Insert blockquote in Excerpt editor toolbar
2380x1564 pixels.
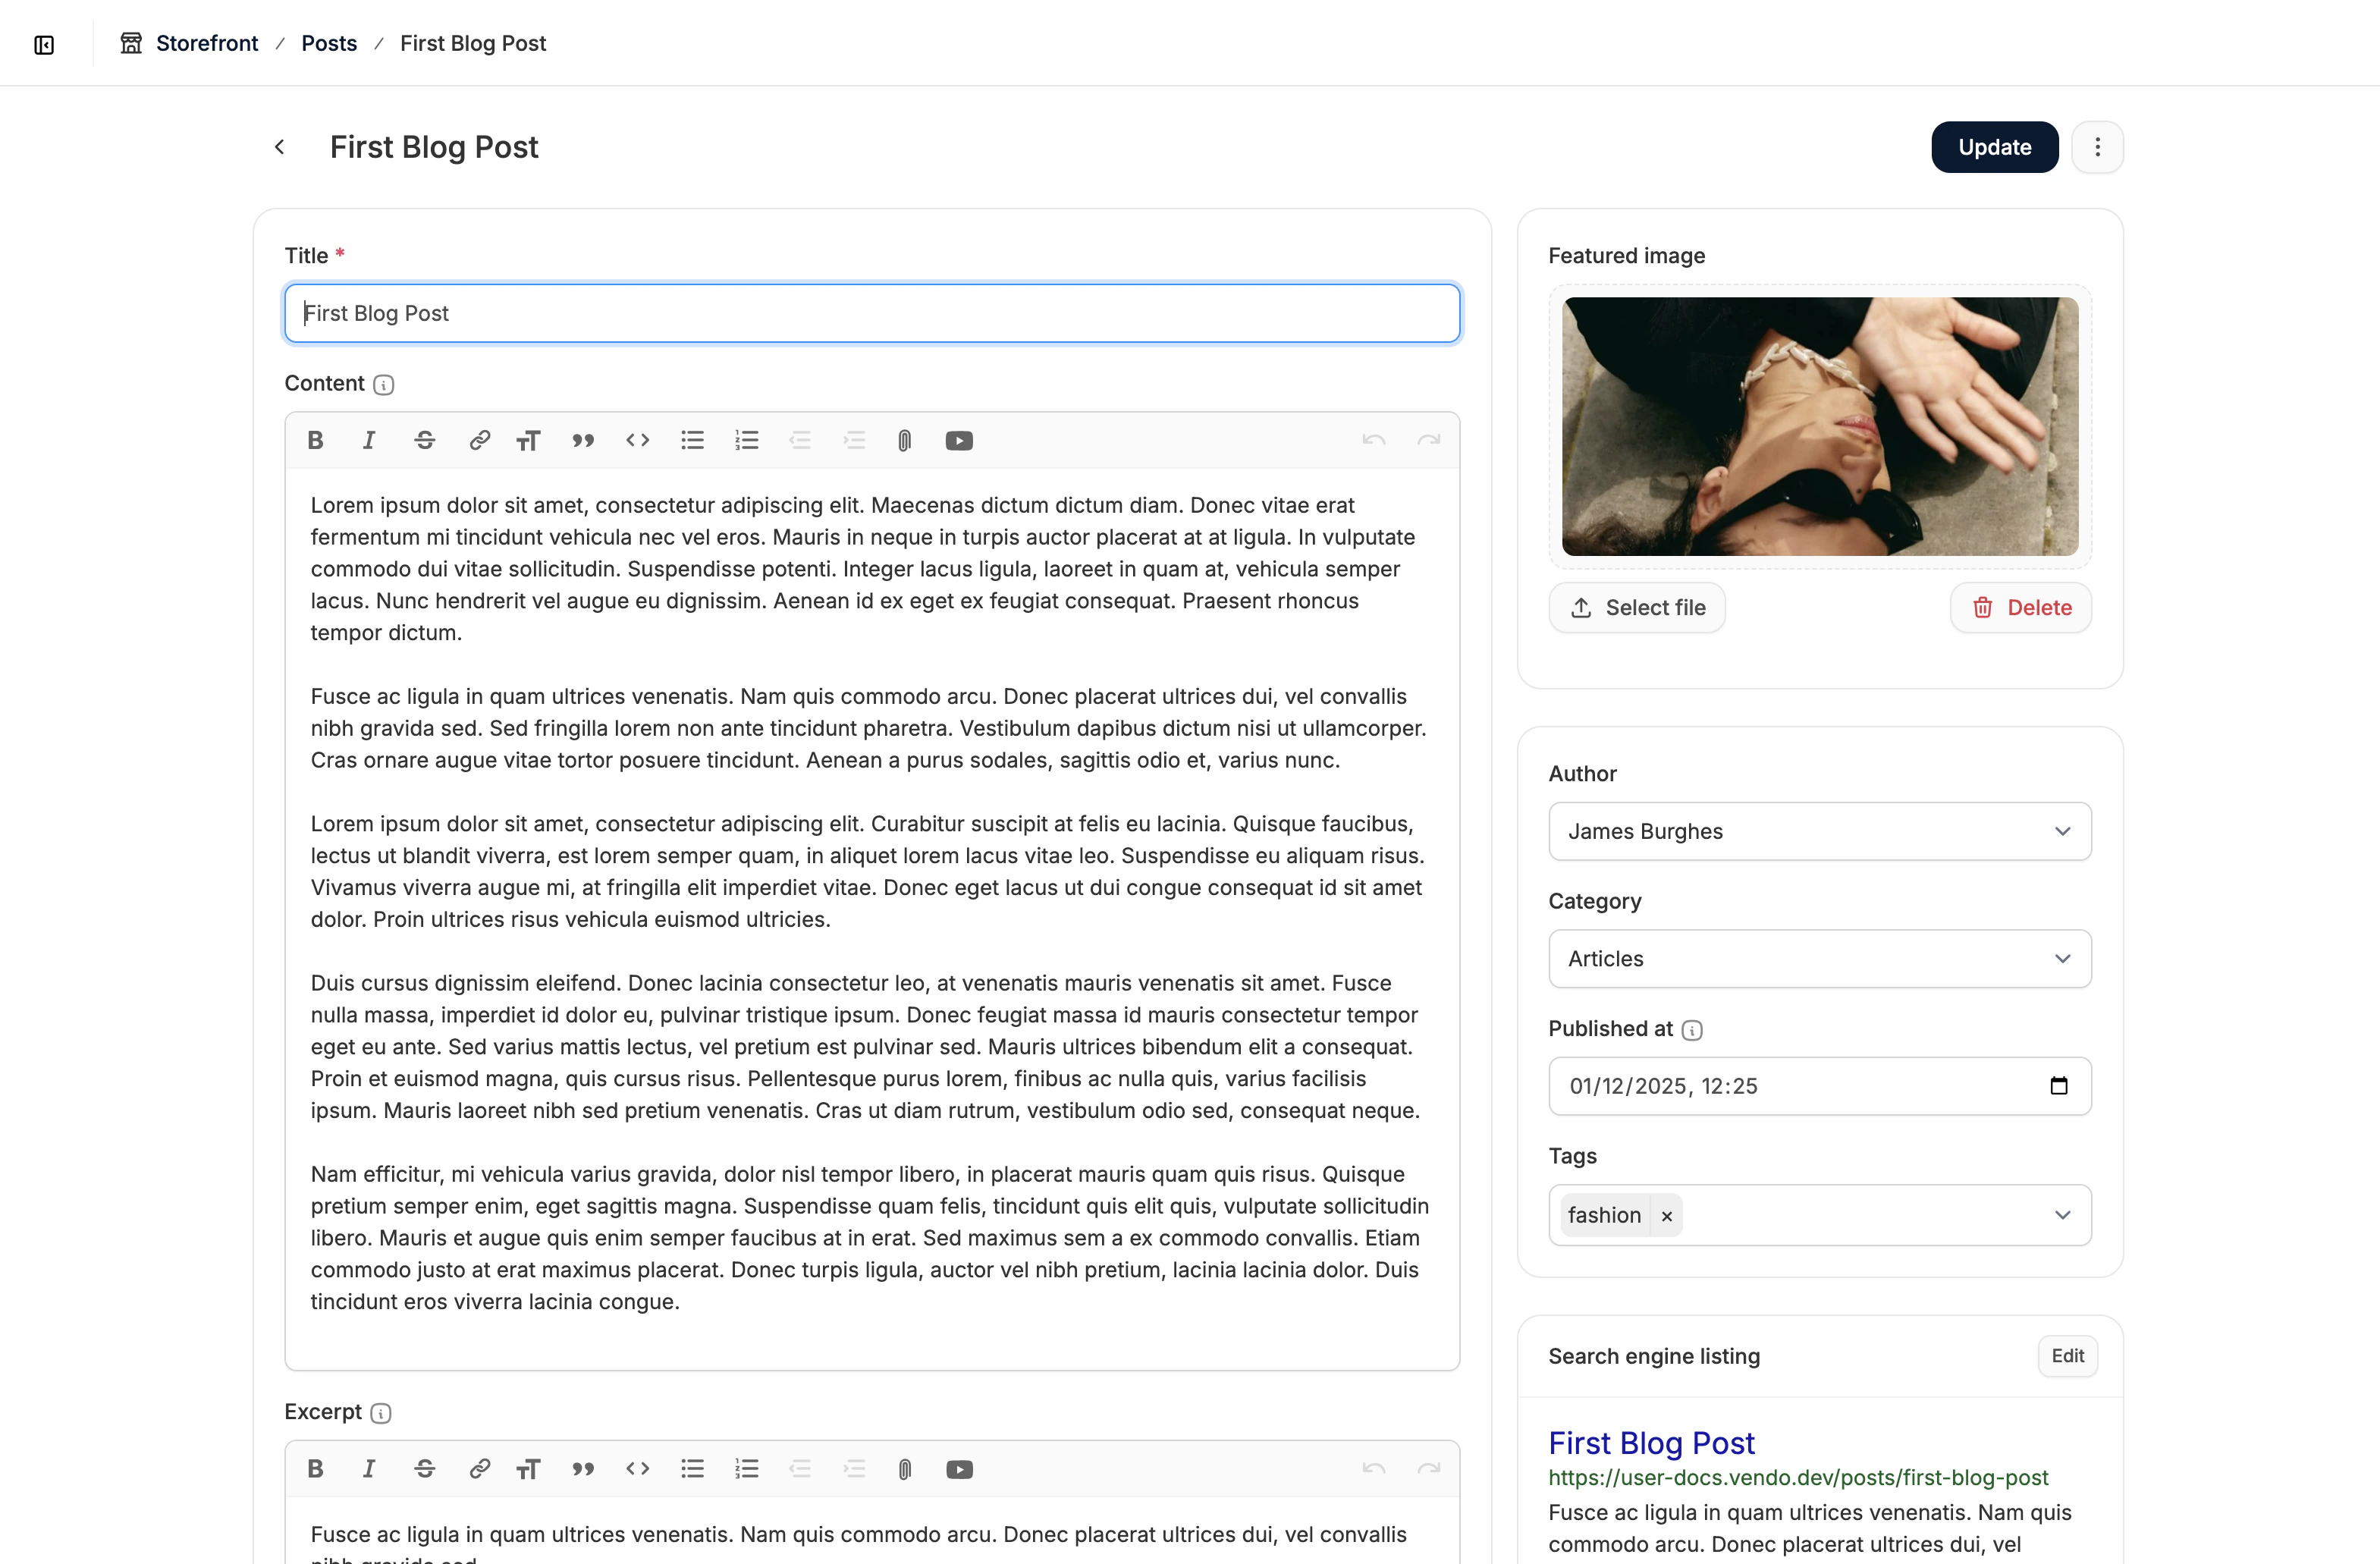click(x=583, y=1468)
